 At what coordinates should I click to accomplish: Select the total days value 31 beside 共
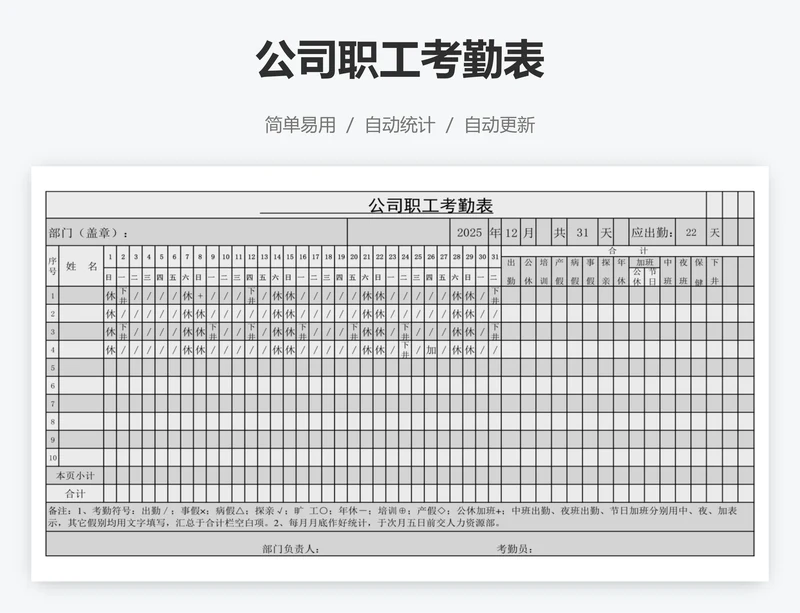click(x=583, y=233)
